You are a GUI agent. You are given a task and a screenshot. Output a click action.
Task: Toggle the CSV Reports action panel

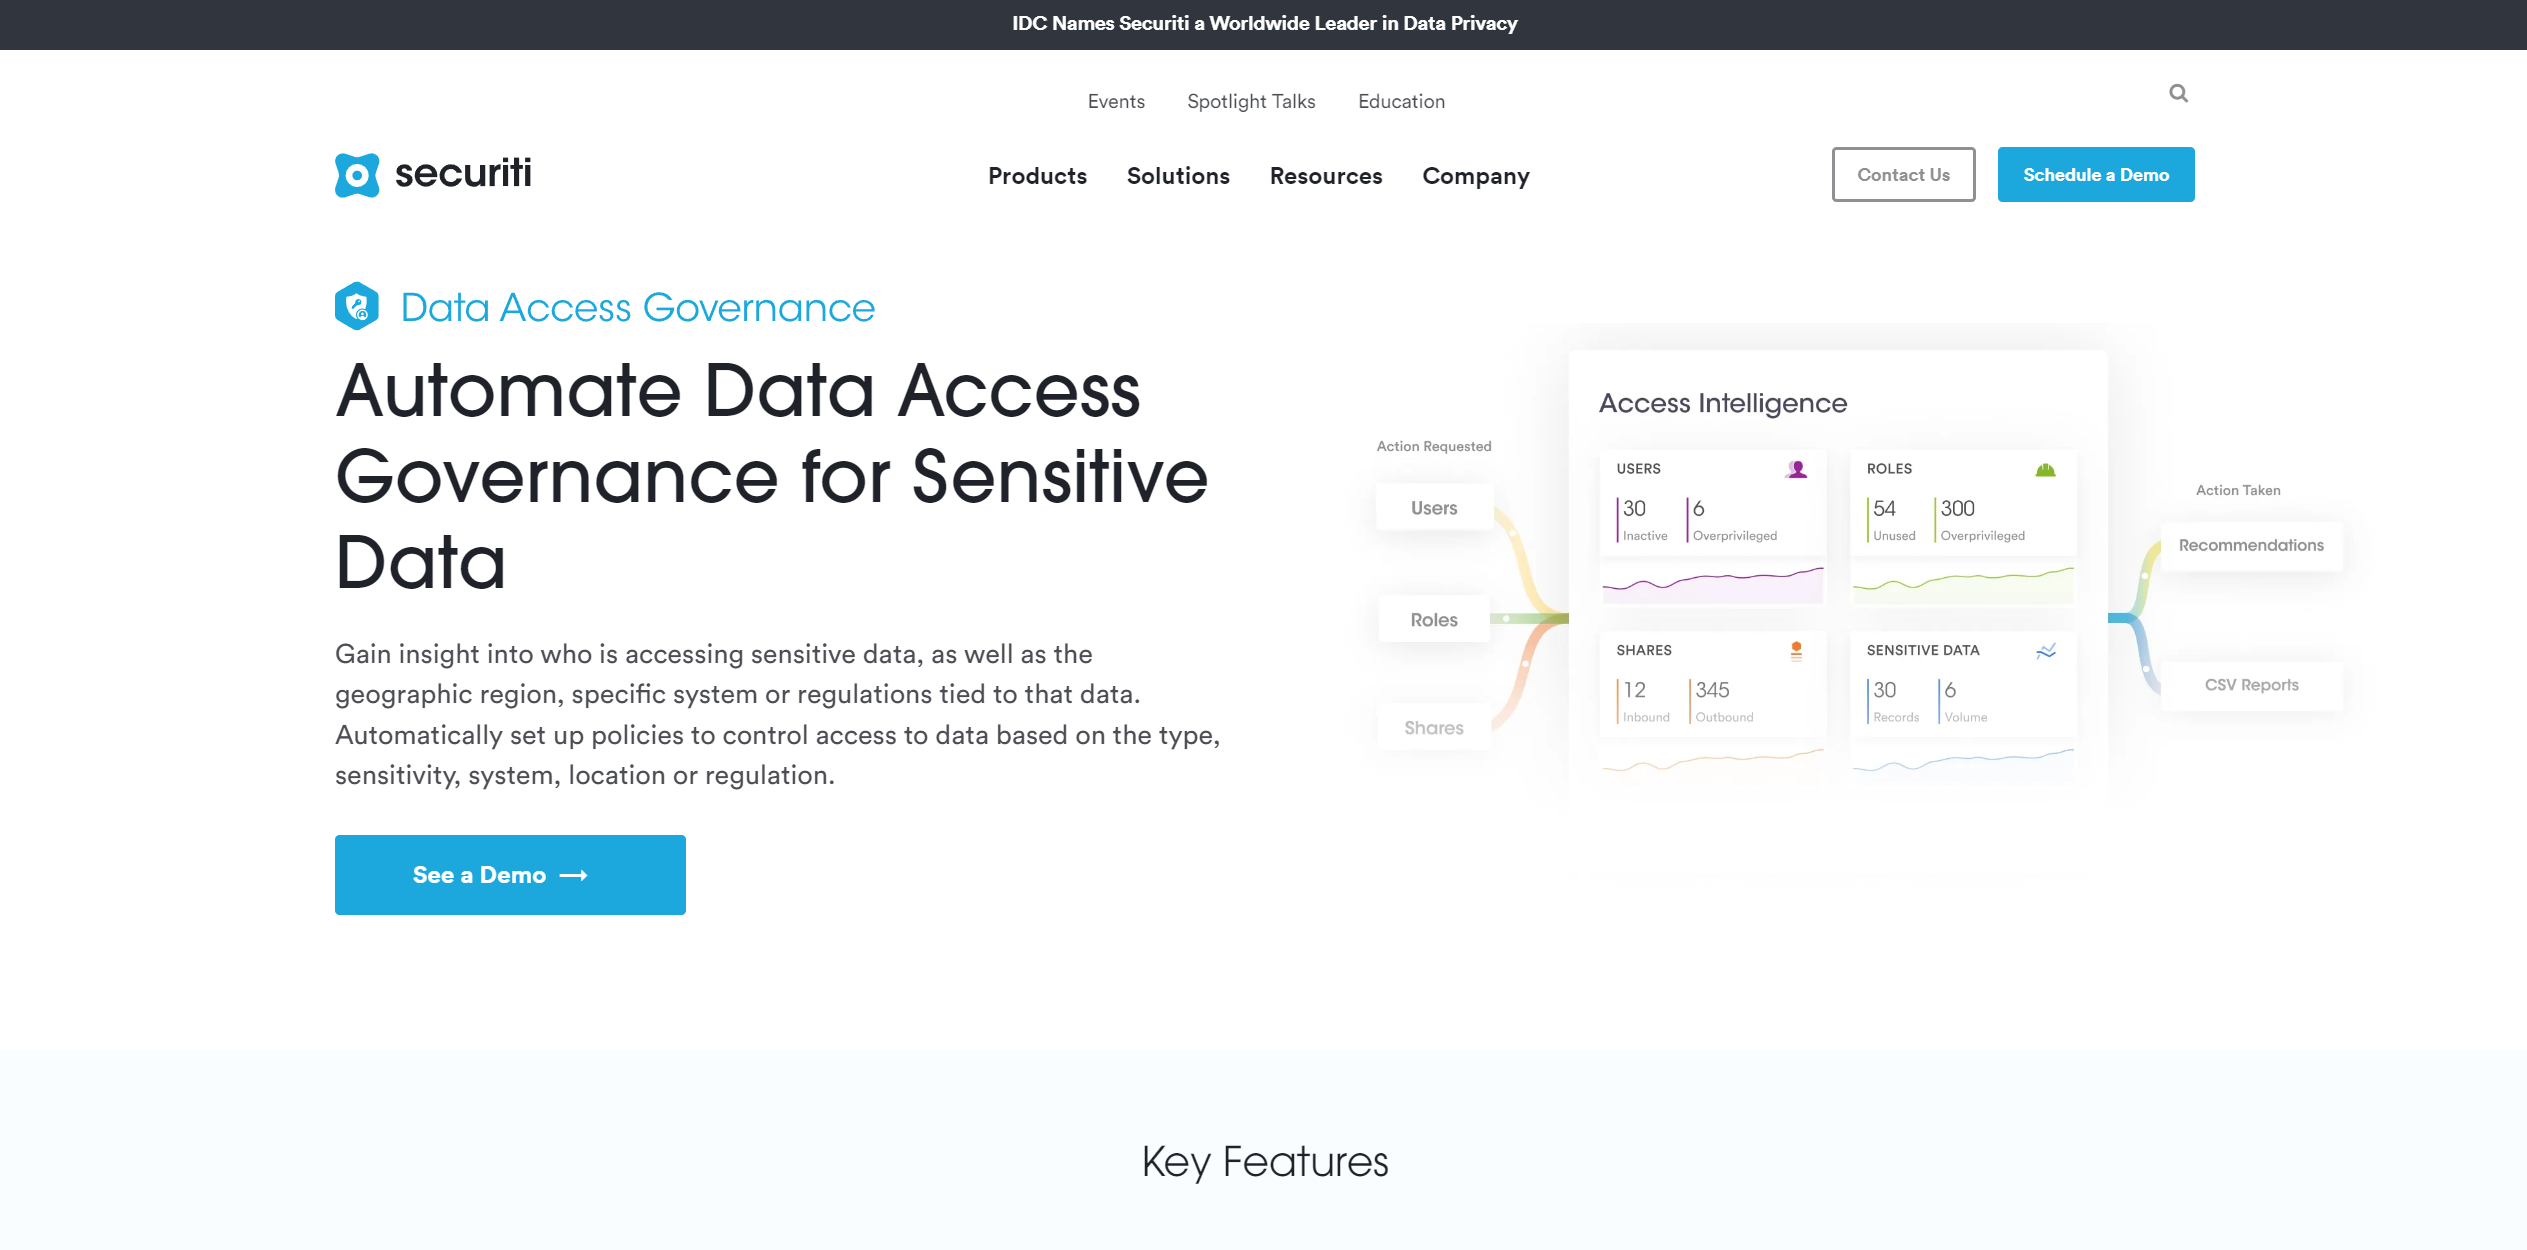tap(2251, 683)
